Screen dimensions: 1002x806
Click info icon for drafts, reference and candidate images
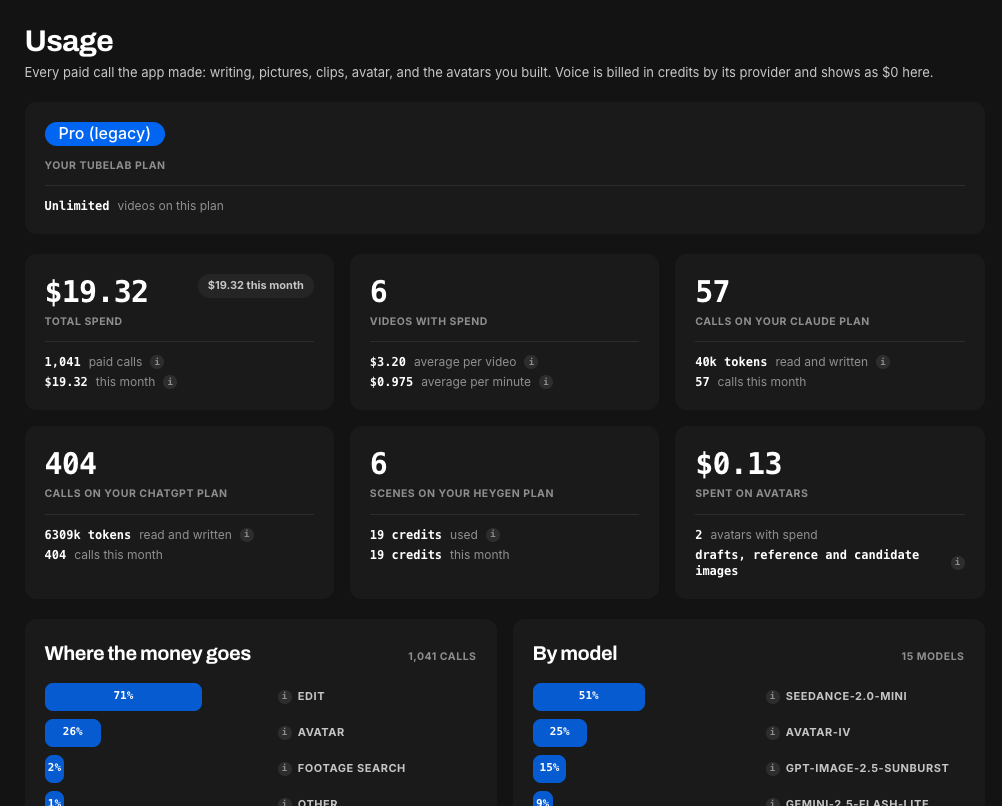click(957, 562)
